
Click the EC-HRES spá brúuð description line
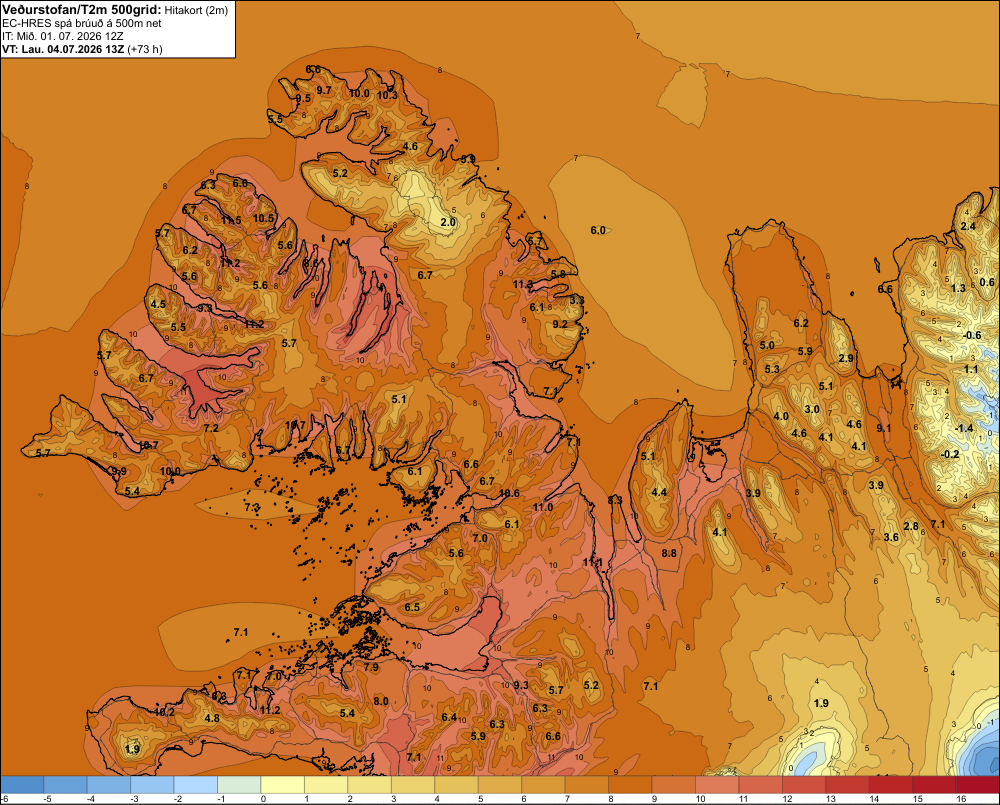point(82,24)
